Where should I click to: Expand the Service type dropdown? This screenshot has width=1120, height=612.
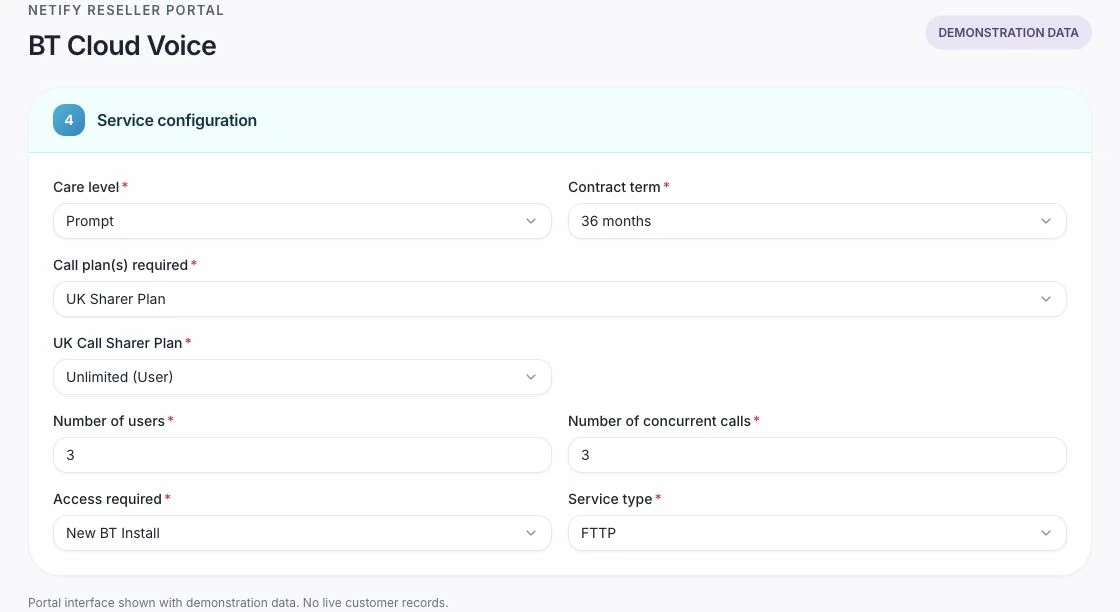(x=817, y=533)
